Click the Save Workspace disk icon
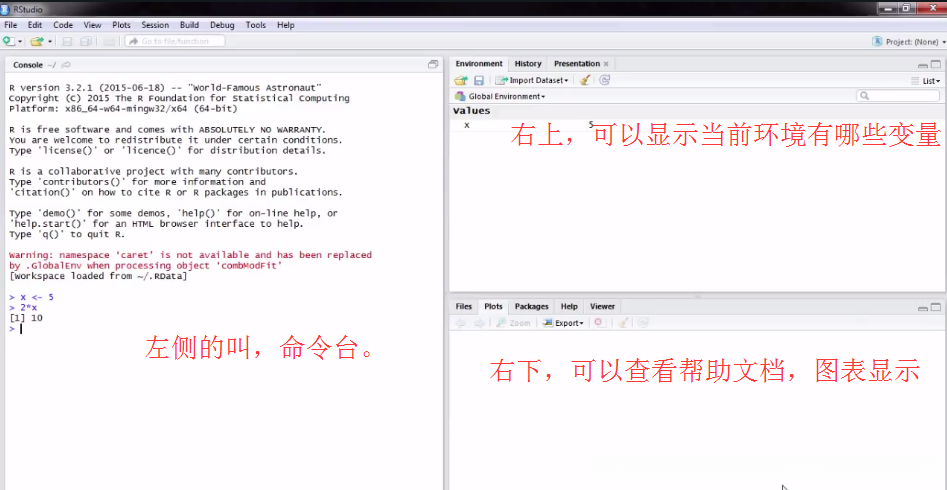This screenshot has width=947, height=490. tap(479, 80)
